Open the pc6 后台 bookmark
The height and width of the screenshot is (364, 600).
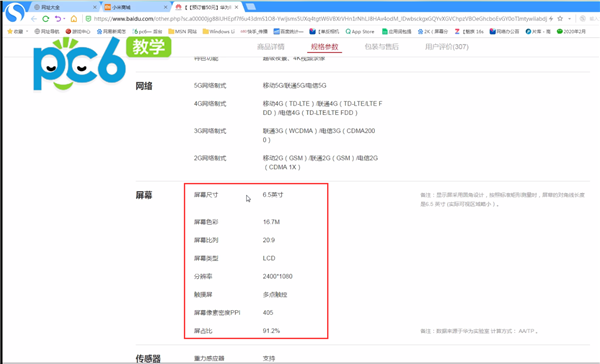coord(147,31)
